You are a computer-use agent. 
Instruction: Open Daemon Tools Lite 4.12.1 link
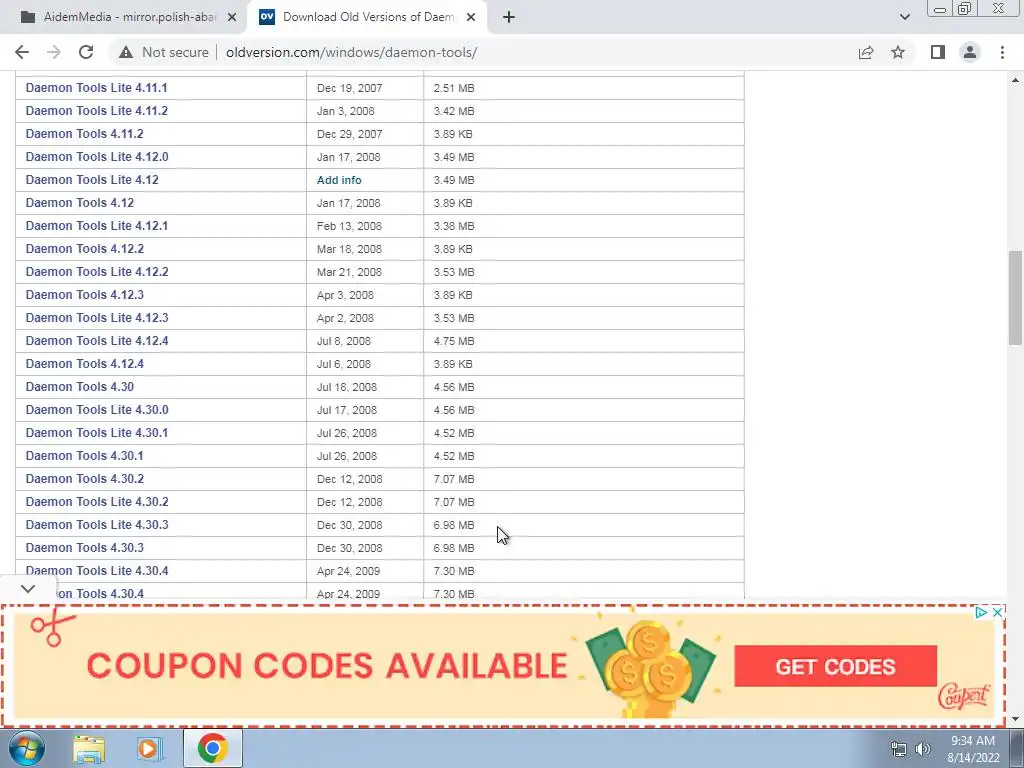pos(97,225)
